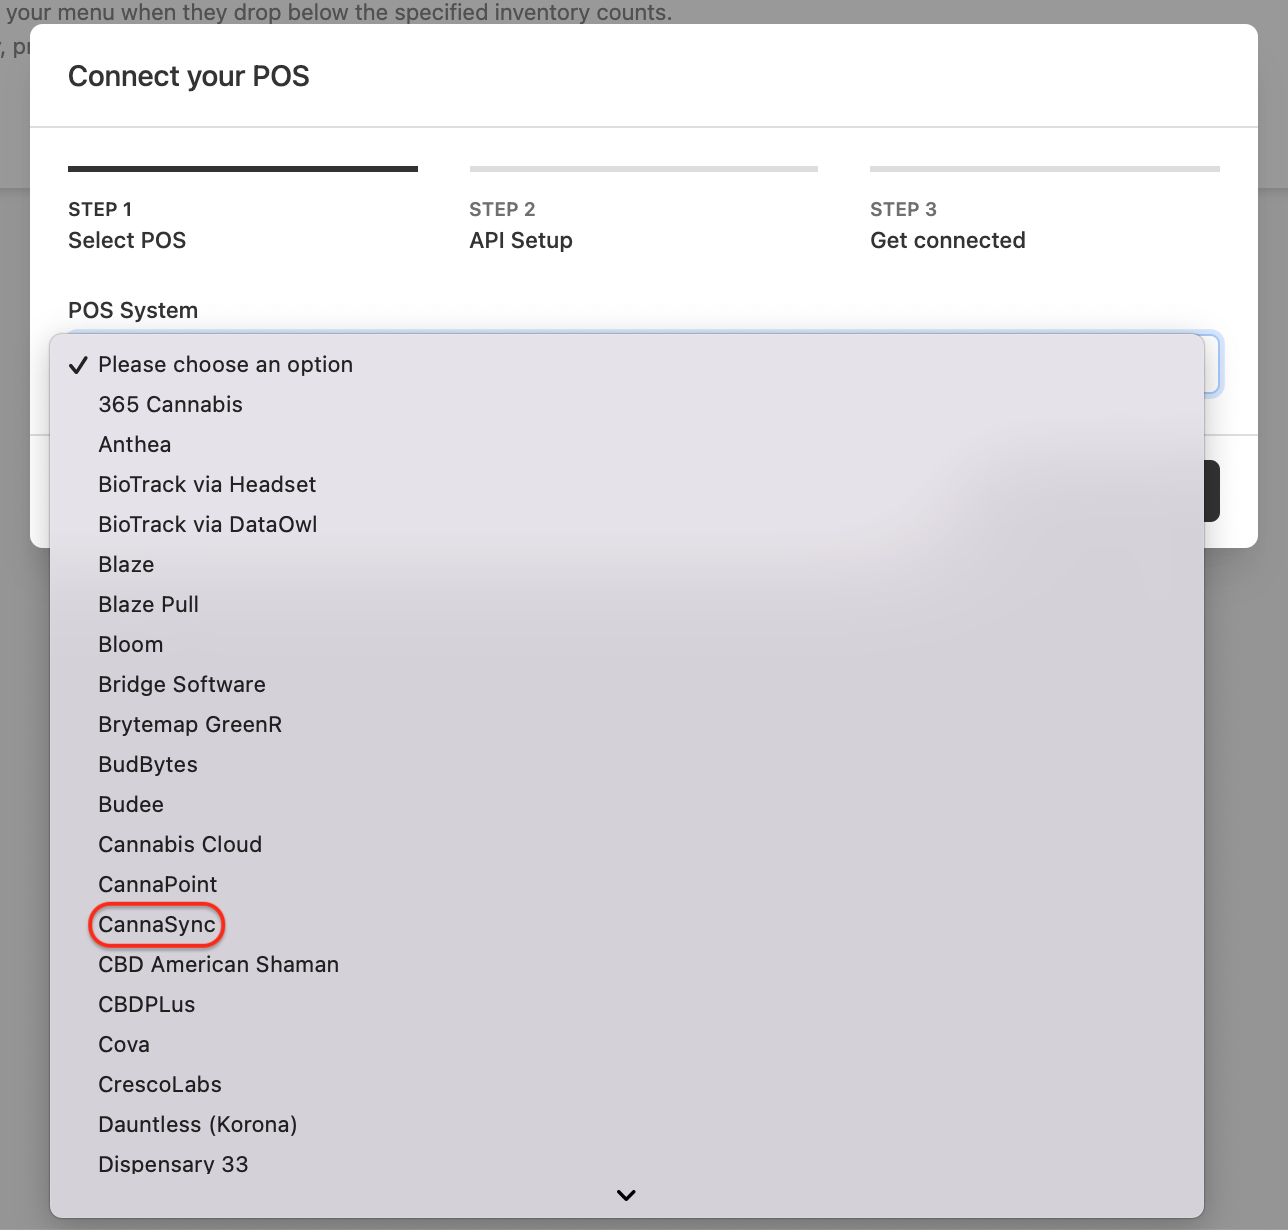Go to Step 2 API Setup

click(644, 210)
